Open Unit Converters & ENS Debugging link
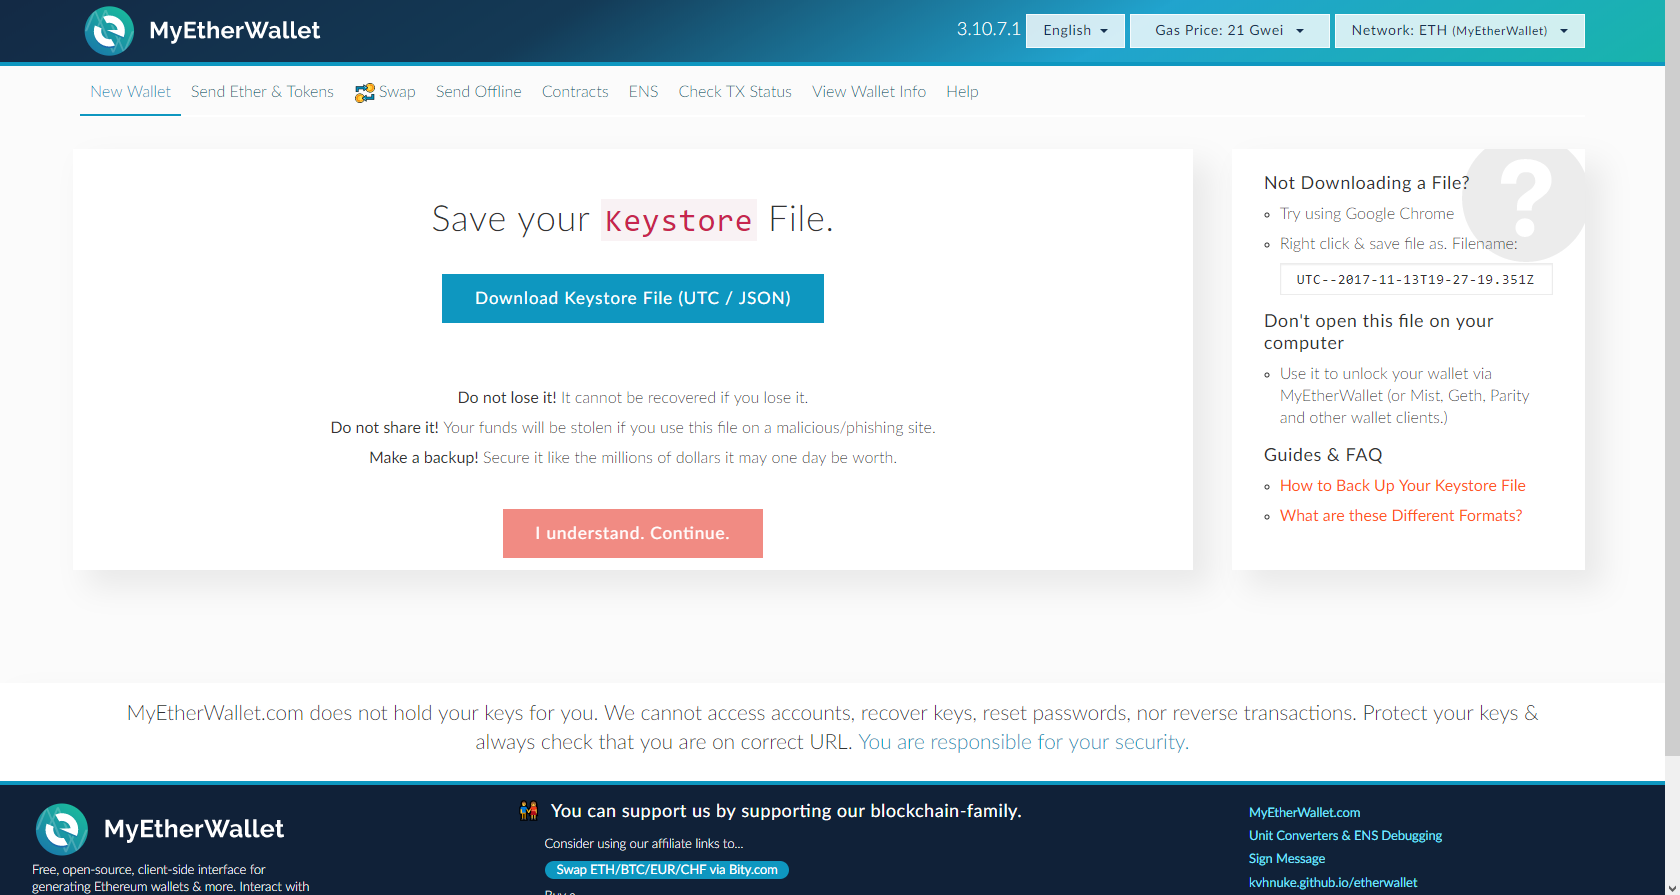Image resolution: width=1680 pixels, height=895 pixels. [x=1345, y=836]
